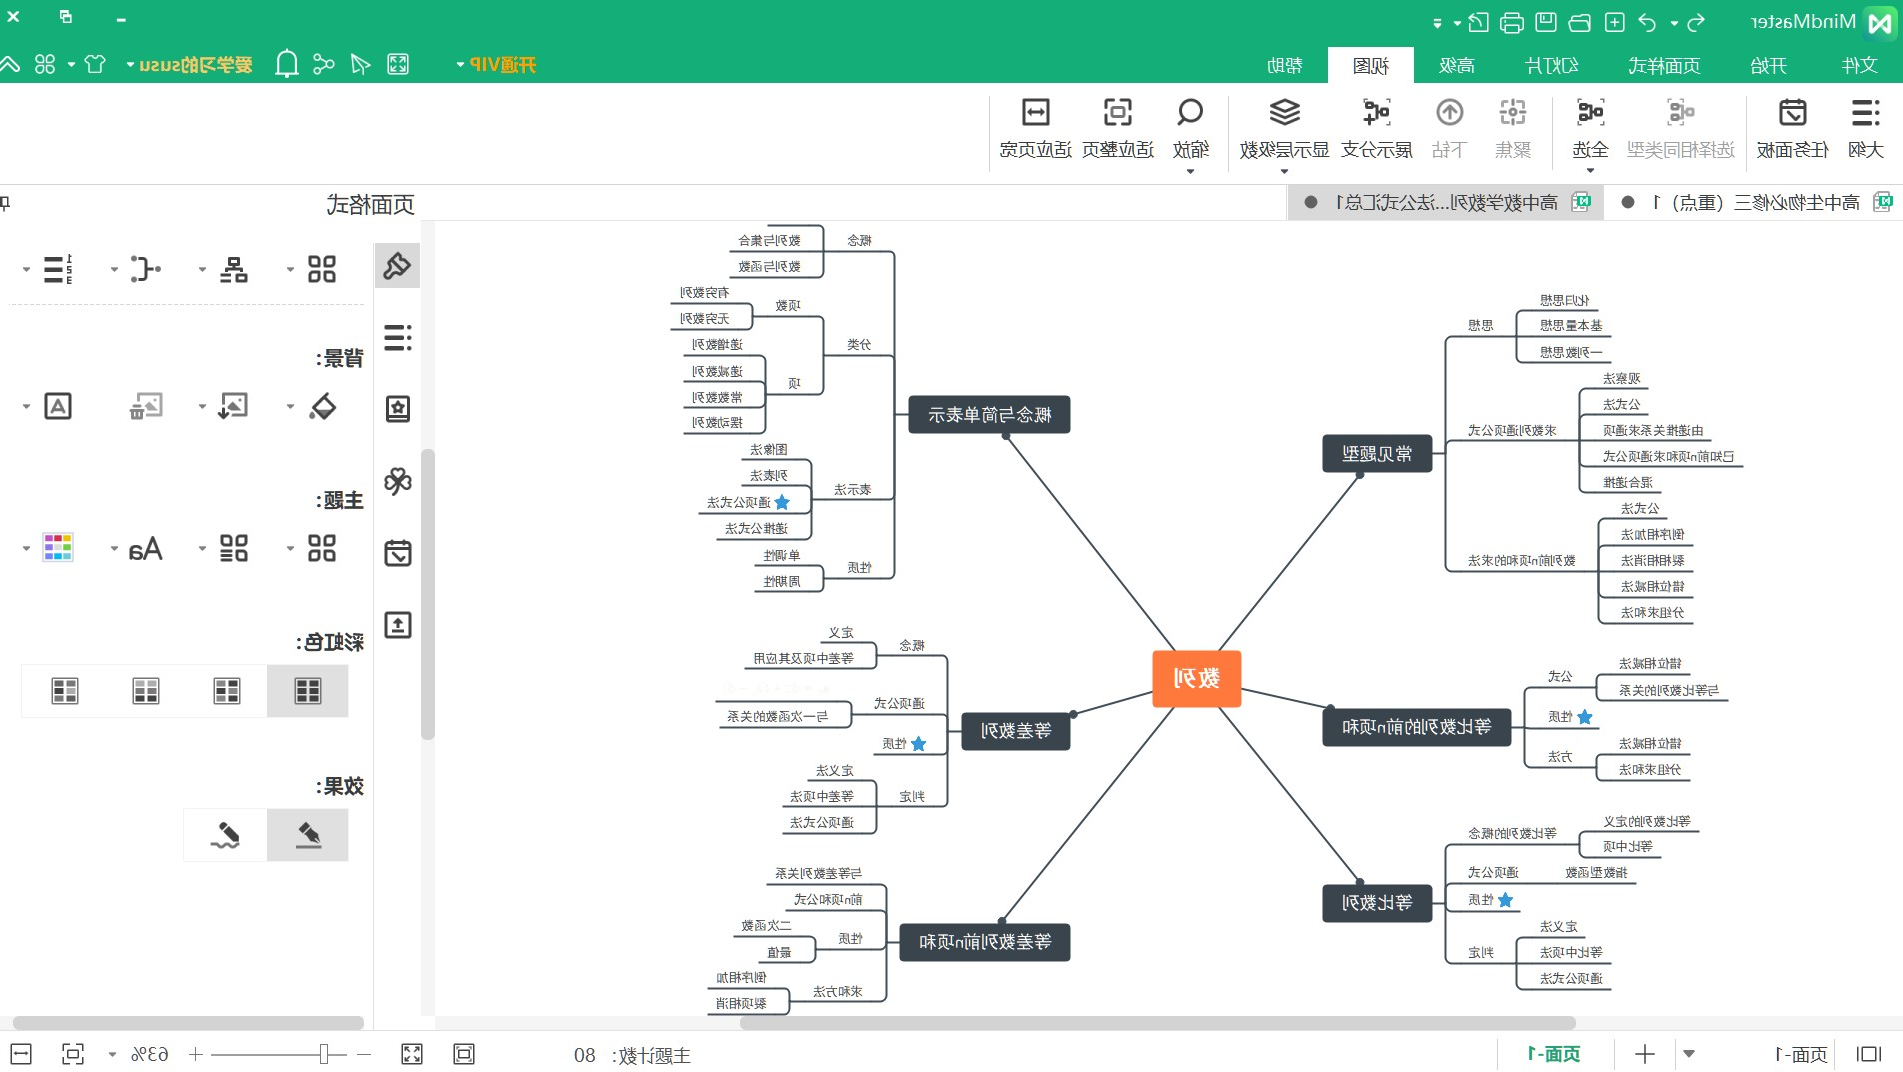
Task: Open the 视图 (View) ribbon tab
Action: [x=1371, y=65]
